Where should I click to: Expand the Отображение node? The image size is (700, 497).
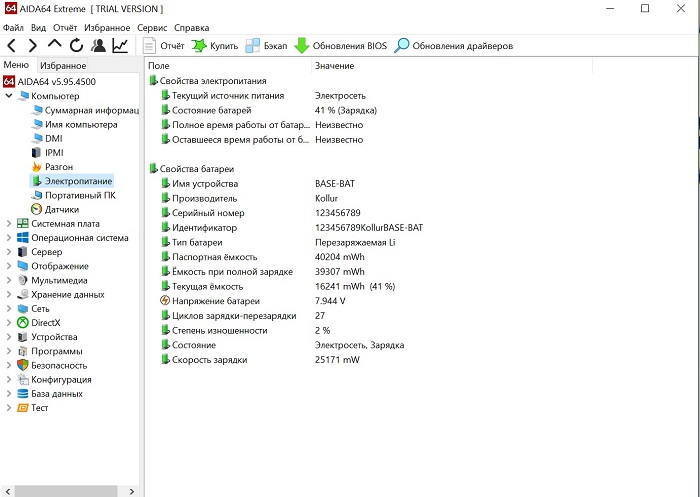click(8, 266)
